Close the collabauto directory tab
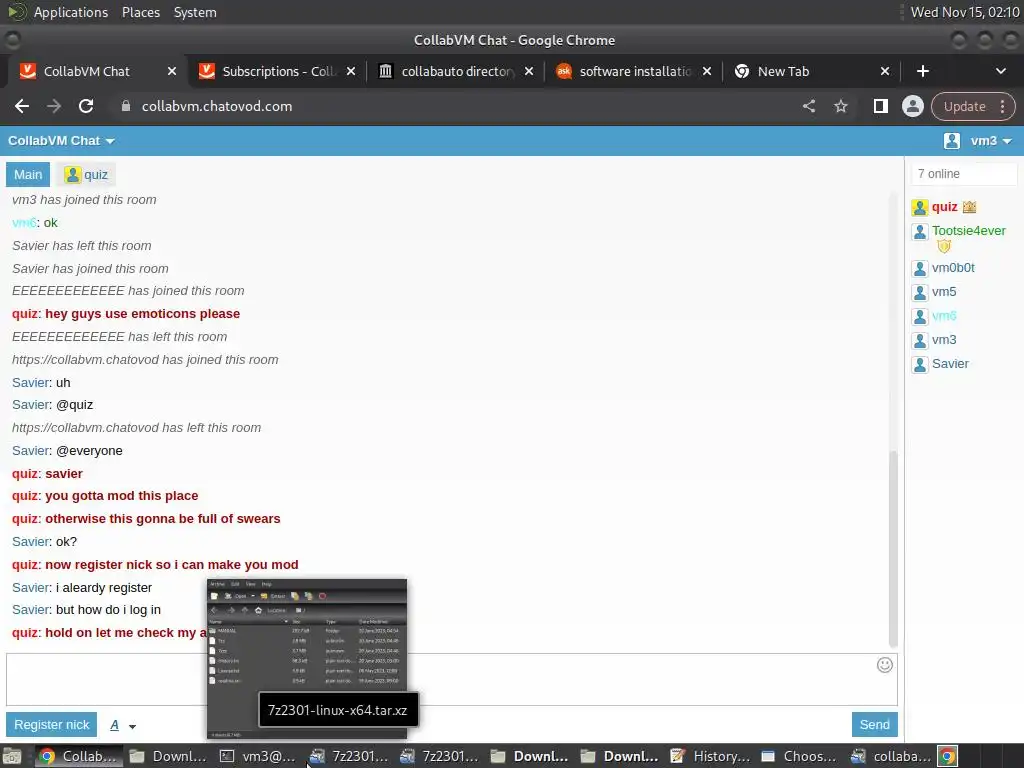The height and width of the screenshot is (768, 1024). point(529,71)
